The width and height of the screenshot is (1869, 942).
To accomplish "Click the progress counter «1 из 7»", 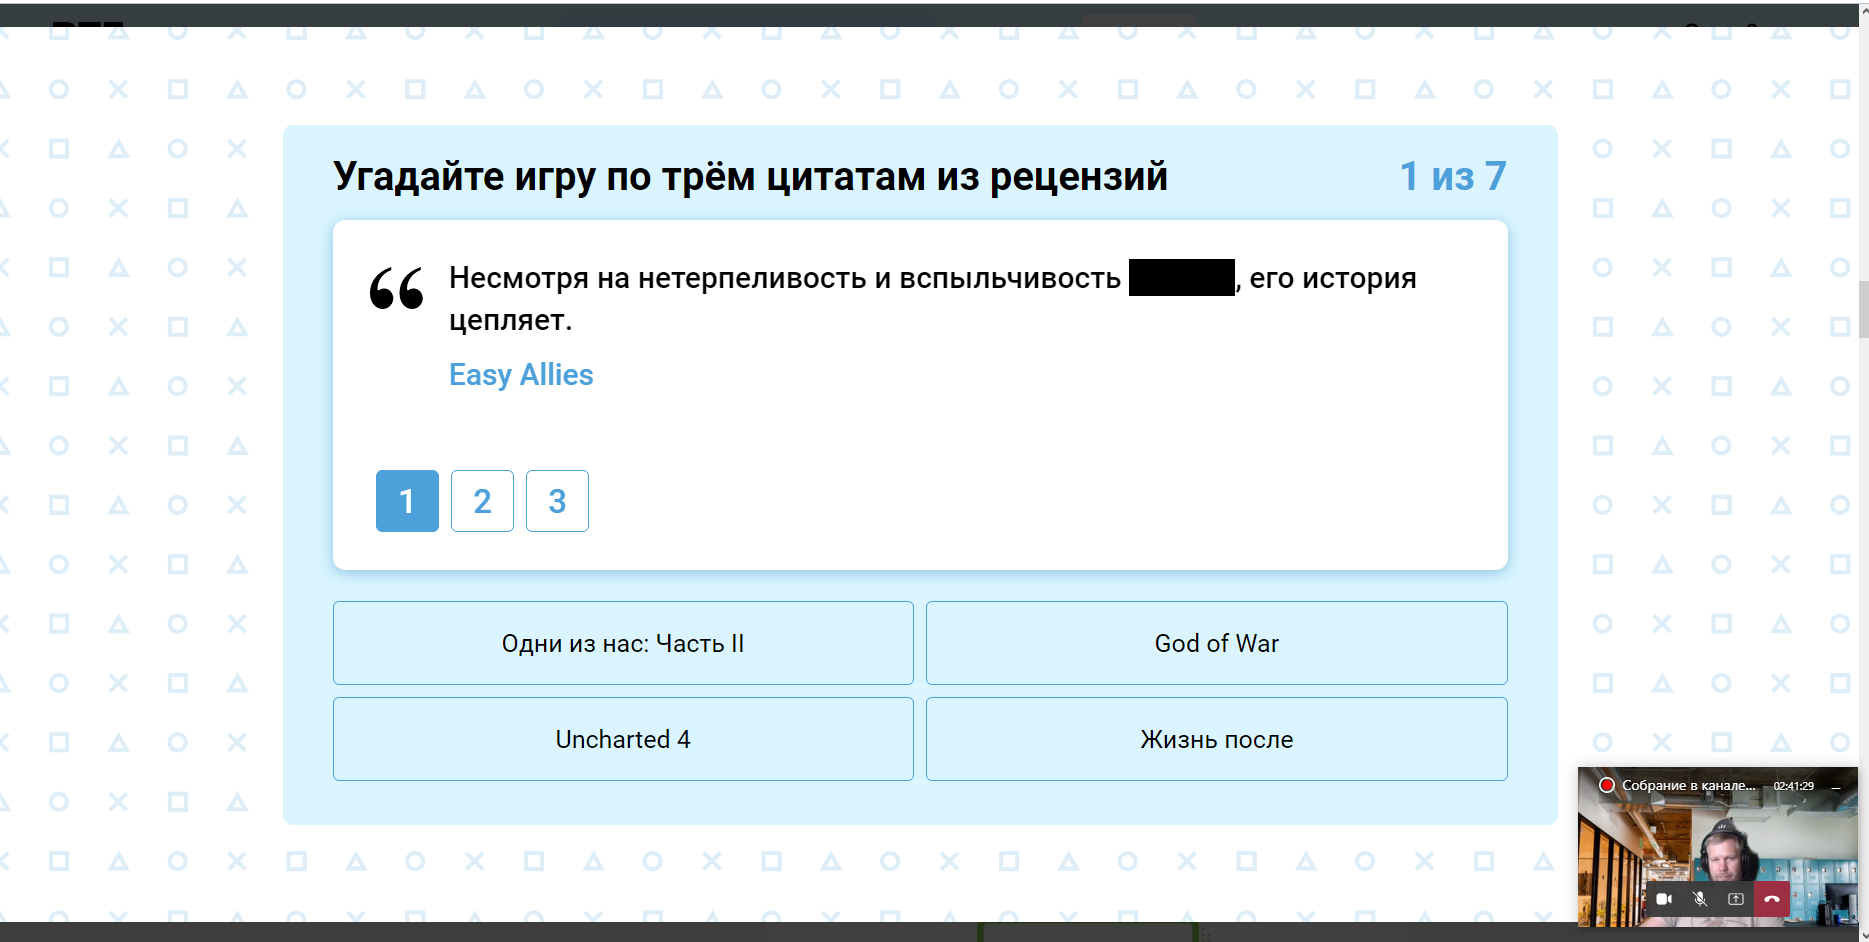I will 1453,176.
